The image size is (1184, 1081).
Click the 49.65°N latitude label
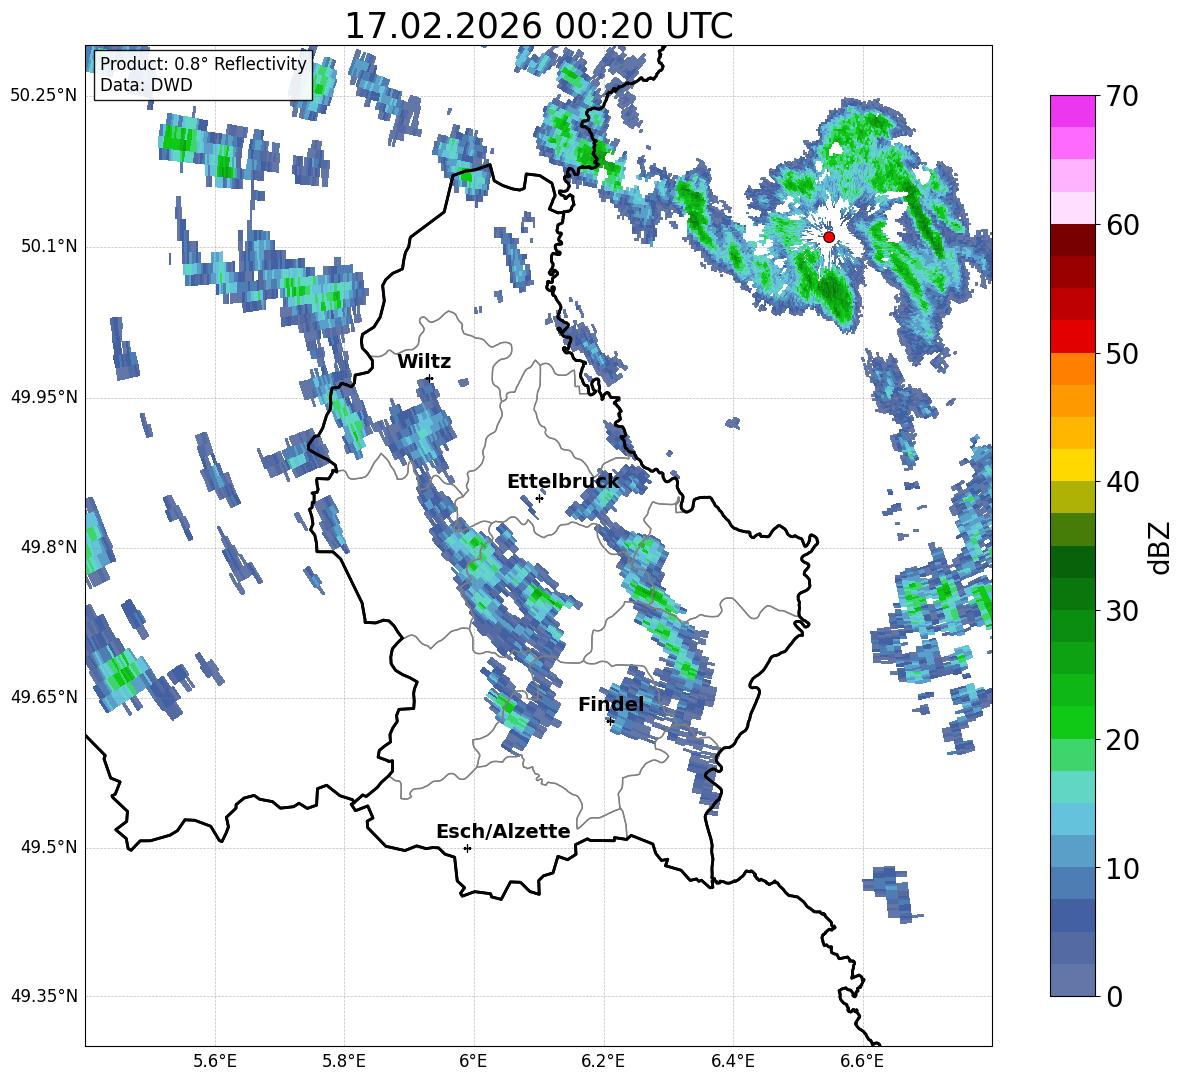tap(44, 697)
